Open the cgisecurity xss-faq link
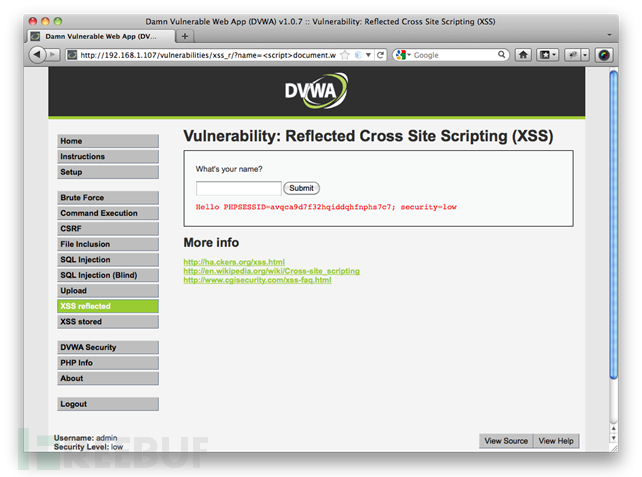642x477 pixels. 257,280
